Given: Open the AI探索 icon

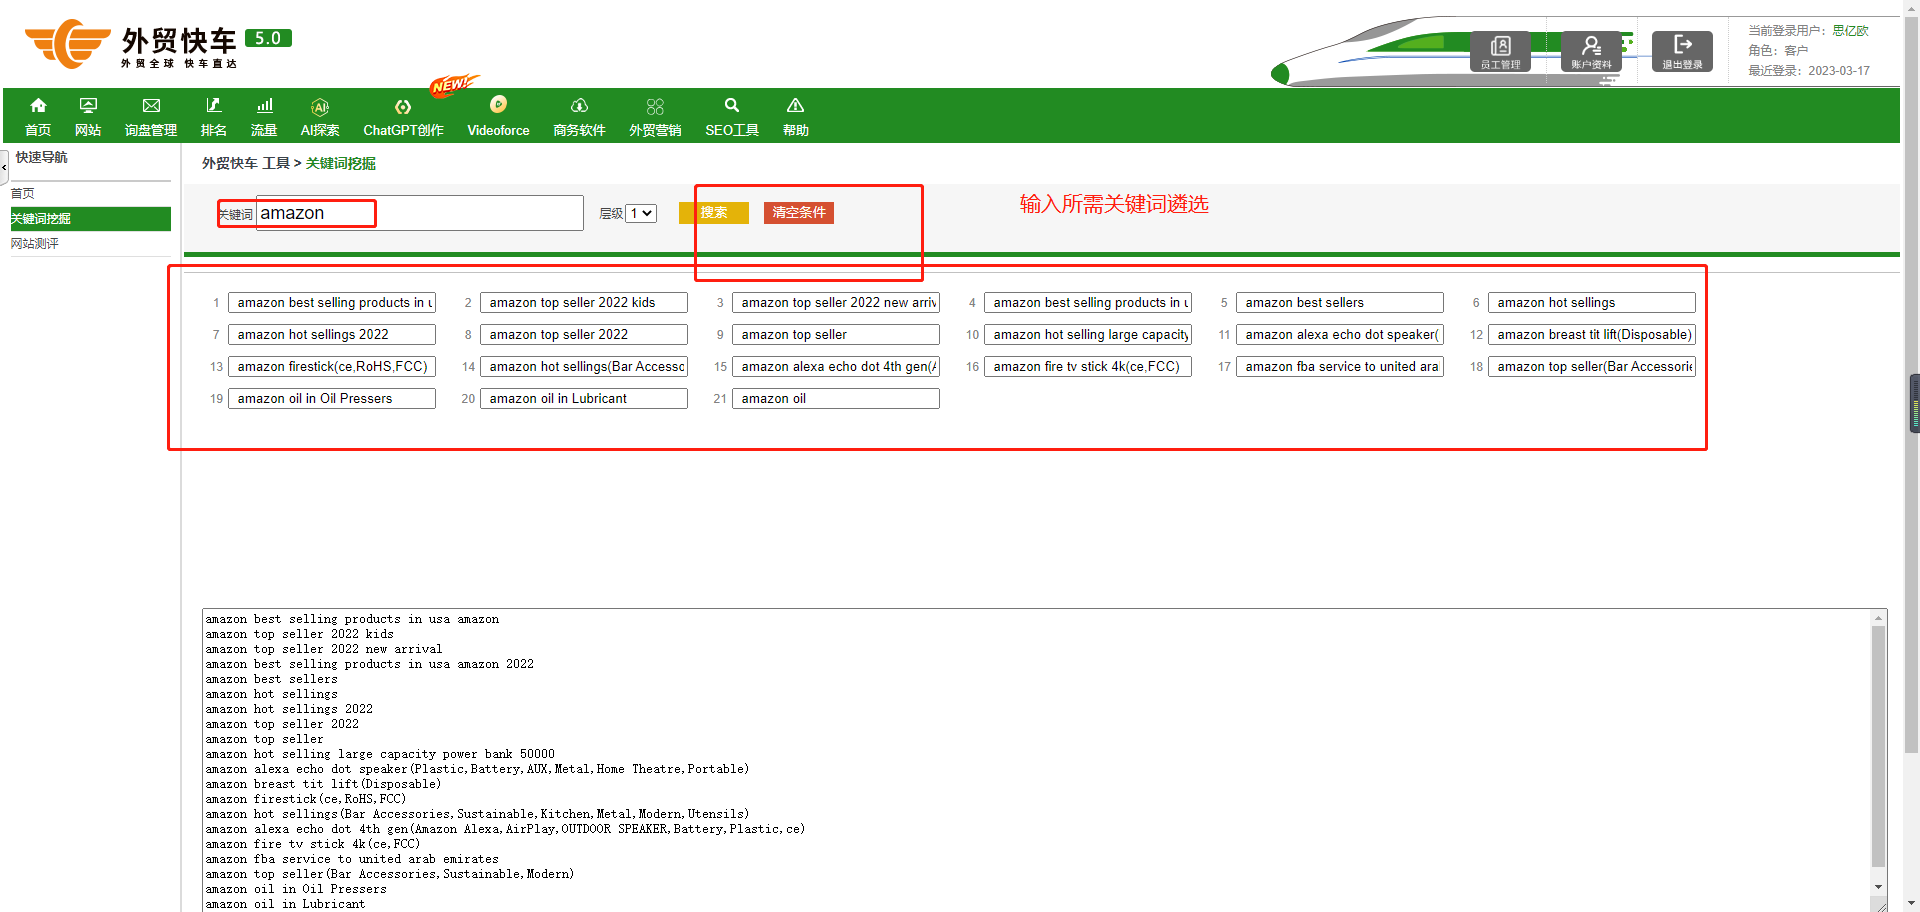Looking at the screenshot, I should tap(320, 106).
